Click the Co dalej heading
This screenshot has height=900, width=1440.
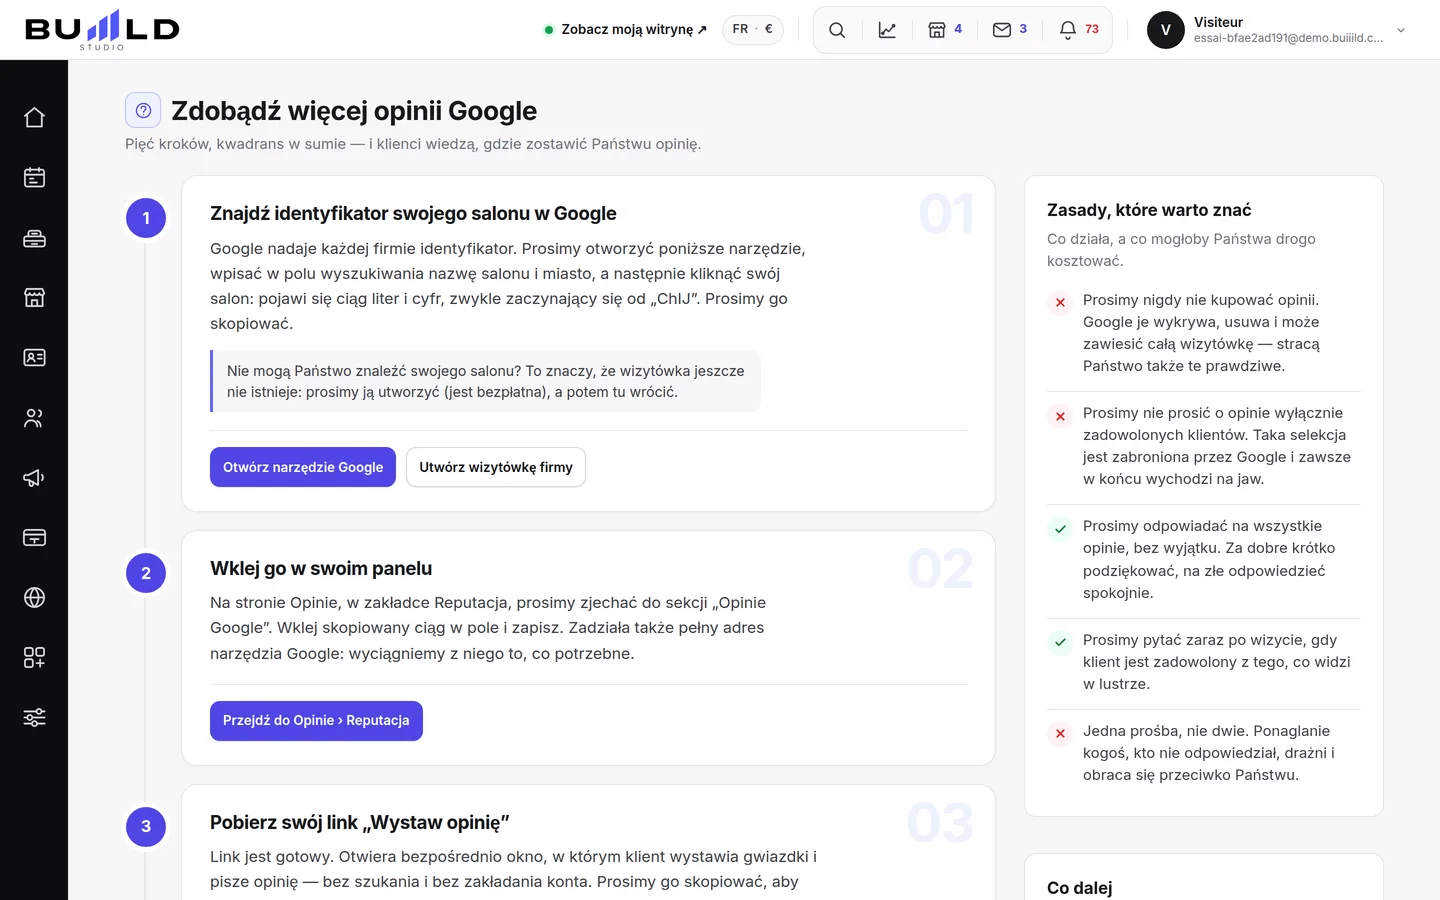(x=1080, y=888)
